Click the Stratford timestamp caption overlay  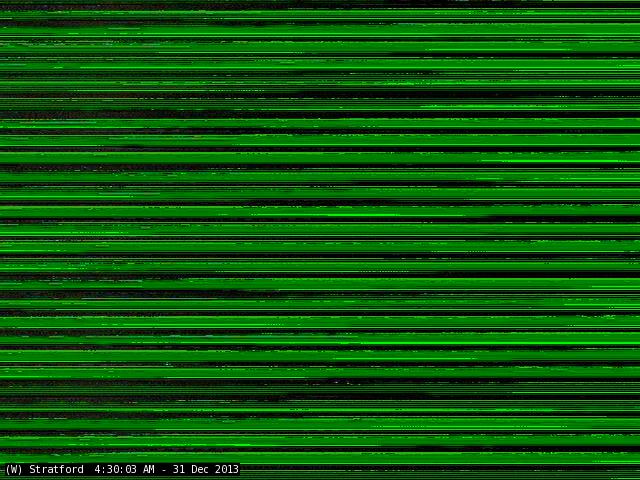(x=121, y=469)
